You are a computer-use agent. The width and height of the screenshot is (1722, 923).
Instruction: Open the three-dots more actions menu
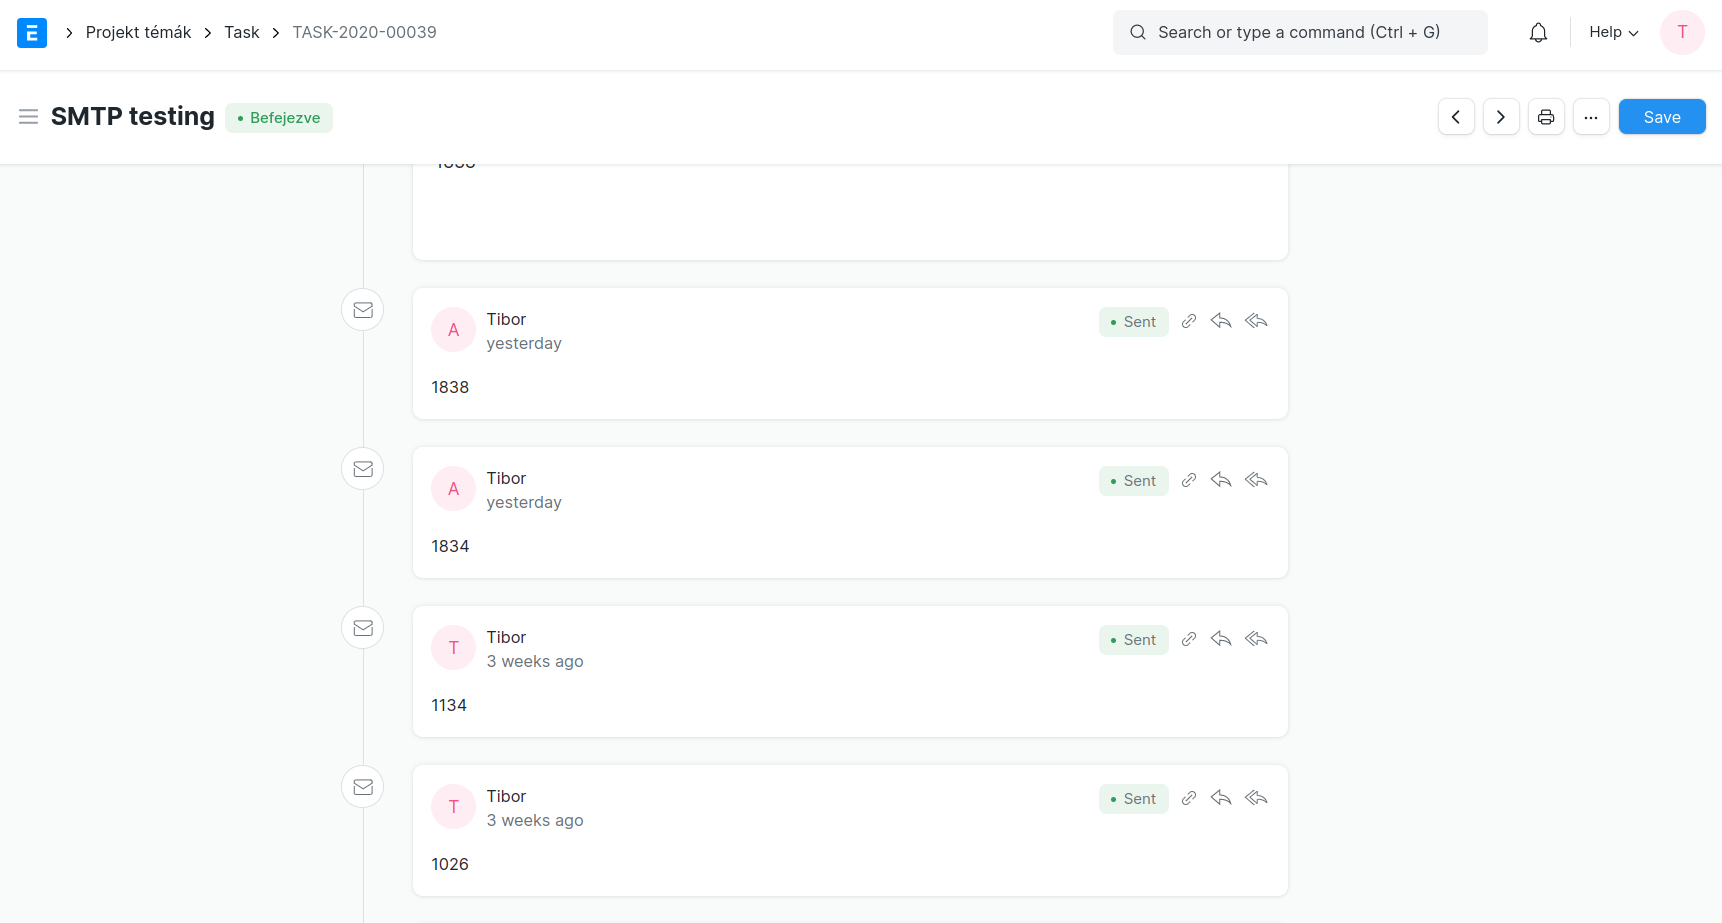coord(1591,117)
